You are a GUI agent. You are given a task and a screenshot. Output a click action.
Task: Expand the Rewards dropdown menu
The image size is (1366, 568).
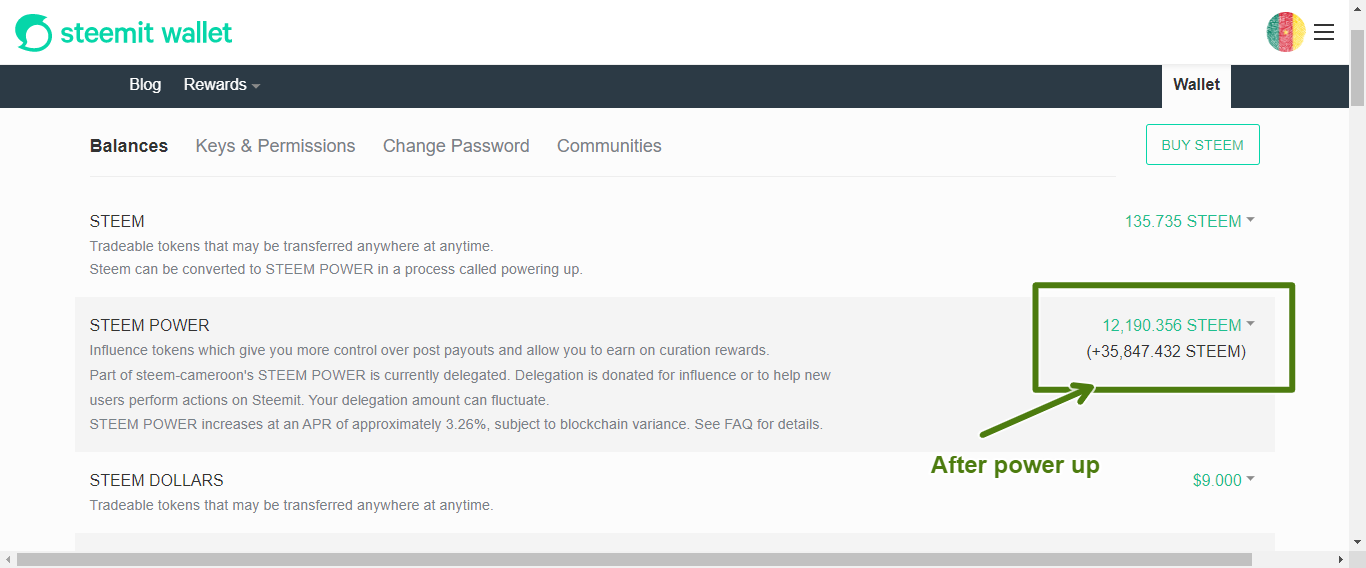(222, 85)
